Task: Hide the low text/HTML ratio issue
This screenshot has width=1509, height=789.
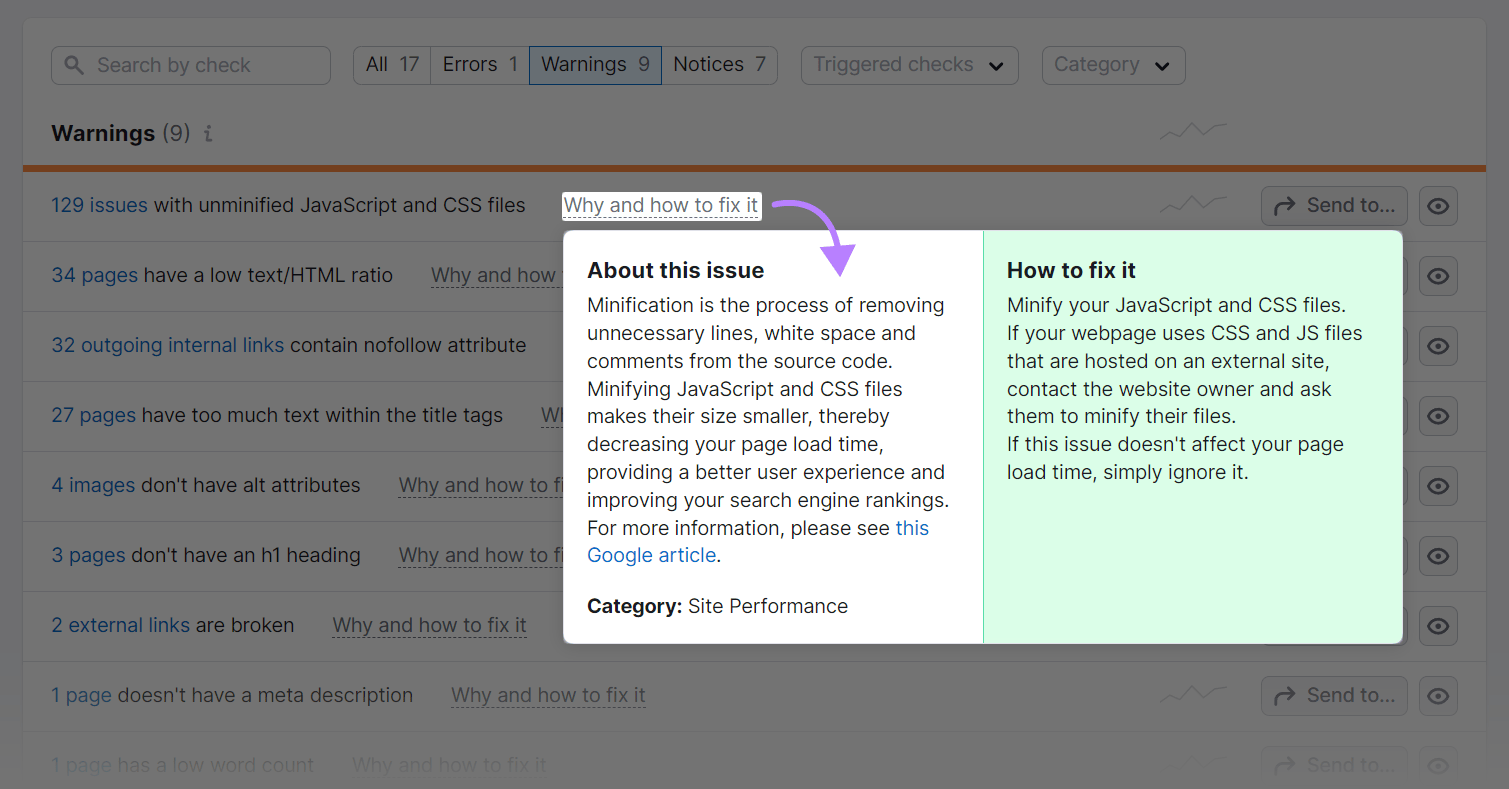Action: click(1438, 276)
